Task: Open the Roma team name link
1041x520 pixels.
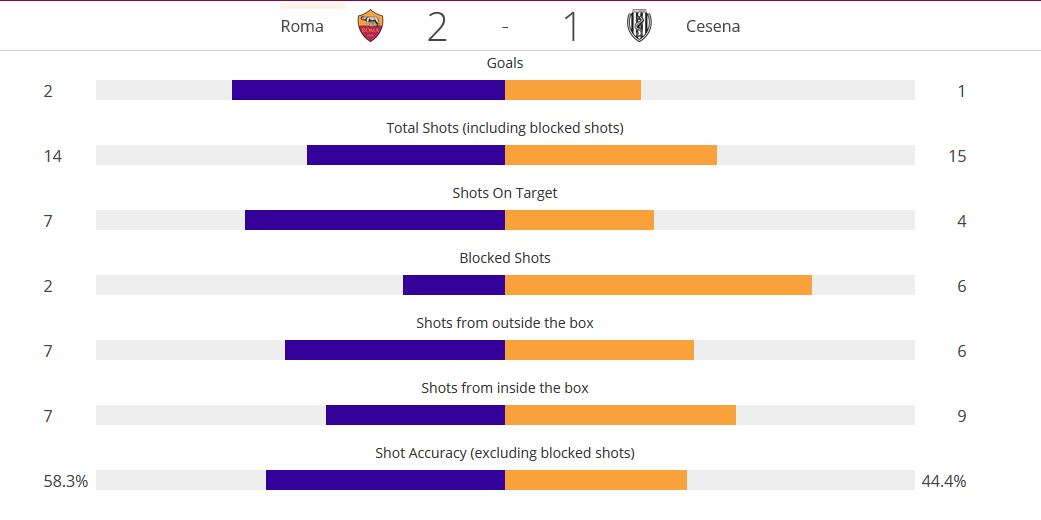Action: click(302, 27)
